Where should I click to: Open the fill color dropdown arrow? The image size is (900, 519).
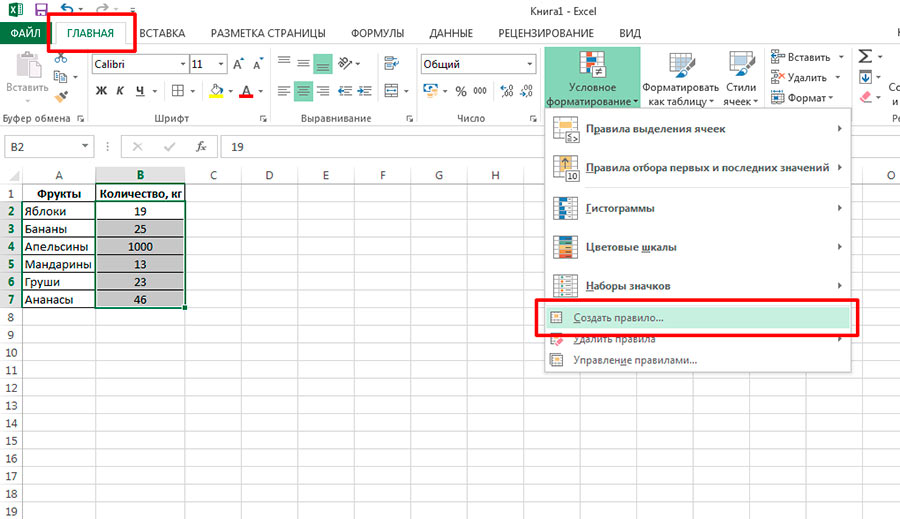[230, 91]
